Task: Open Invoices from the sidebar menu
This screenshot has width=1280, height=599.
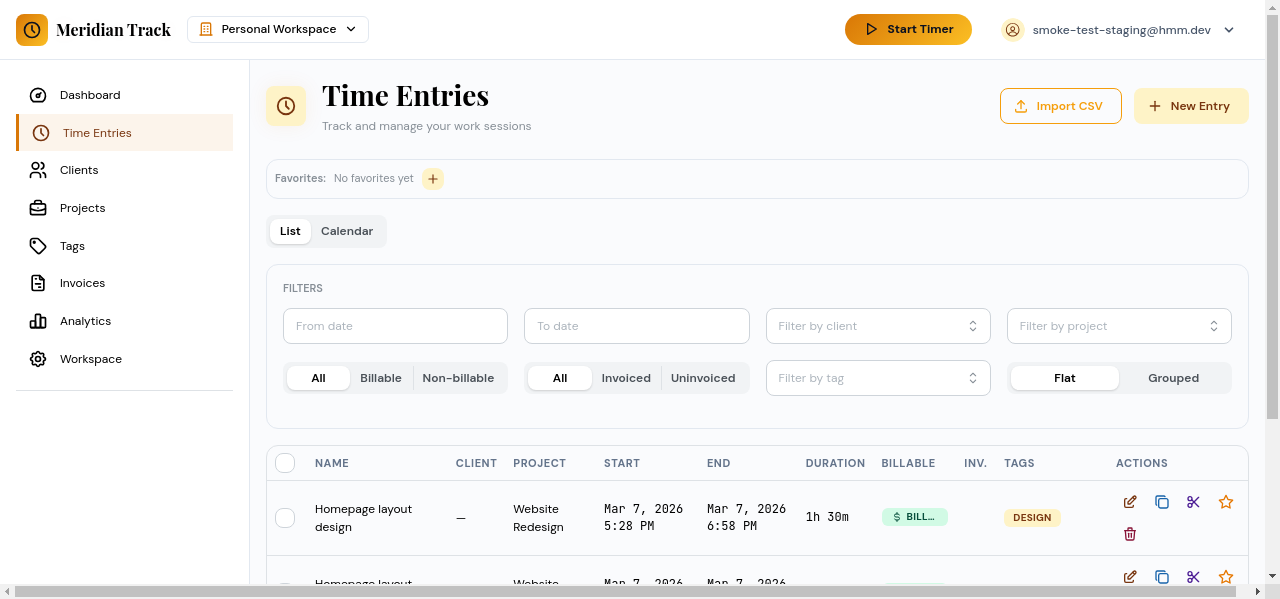Action: tap(81, 283)
